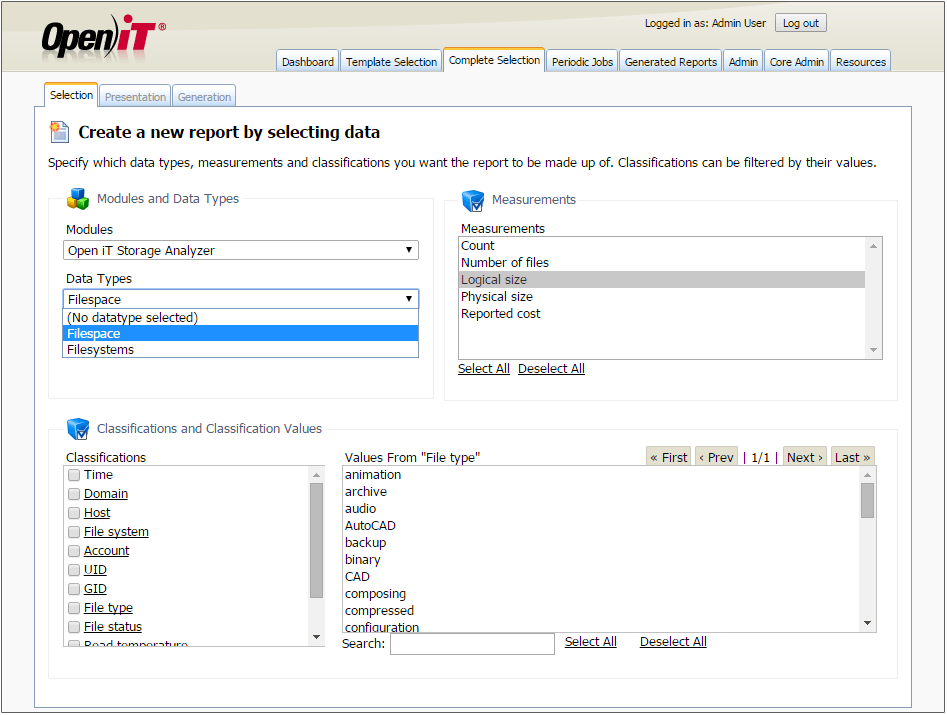Select the Reported cost measurement
The width and height of the screenshot is (947, 715).
(x=662, y=313)
